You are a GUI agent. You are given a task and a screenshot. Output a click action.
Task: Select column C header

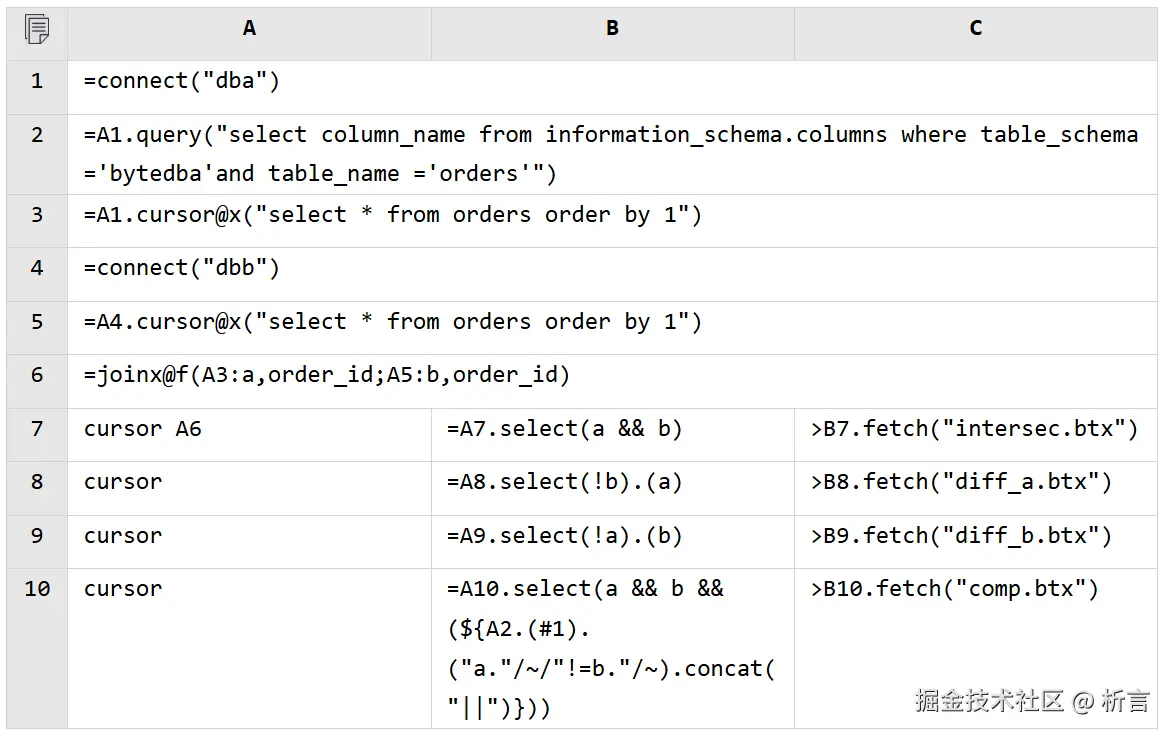click(975, 29)
